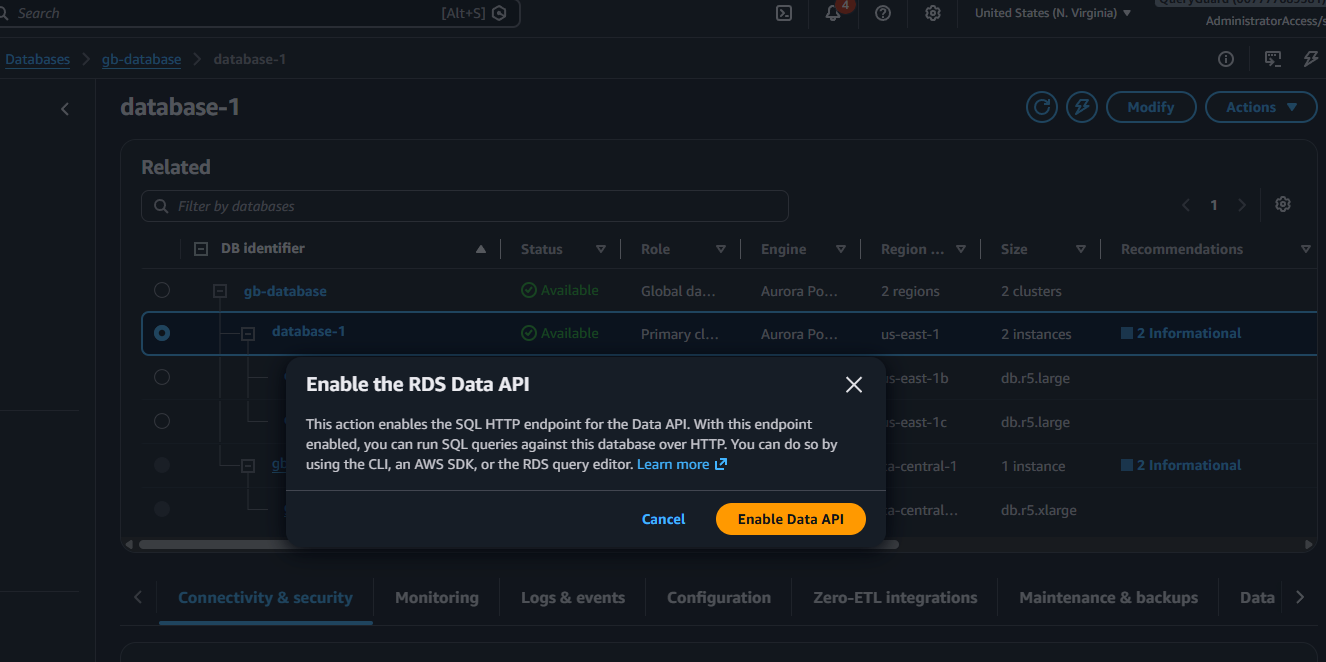Open the gb-database breadcrumb link
The height and width of the screenshot is (662, 1326).
click(141, 59)
